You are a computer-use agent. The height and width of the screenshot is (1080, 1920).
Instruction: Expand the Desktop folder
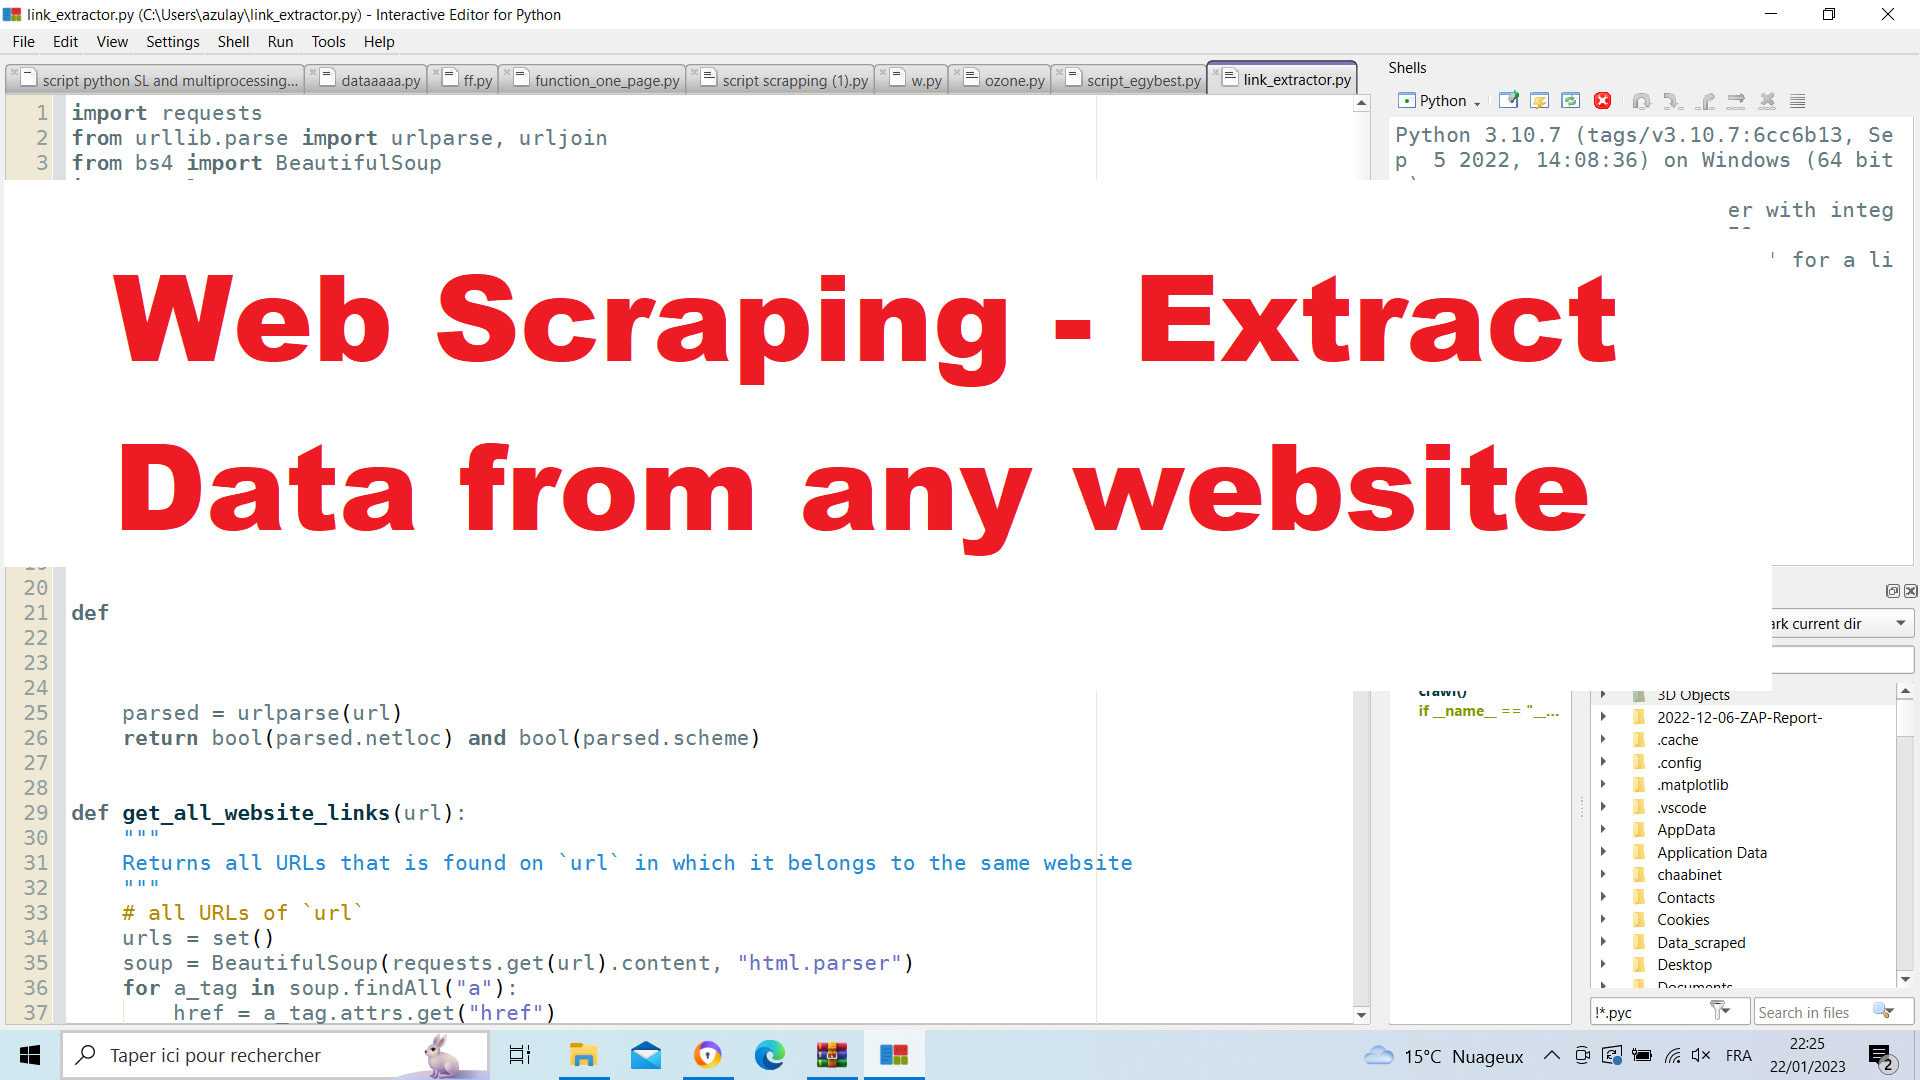coord(1603,964)
